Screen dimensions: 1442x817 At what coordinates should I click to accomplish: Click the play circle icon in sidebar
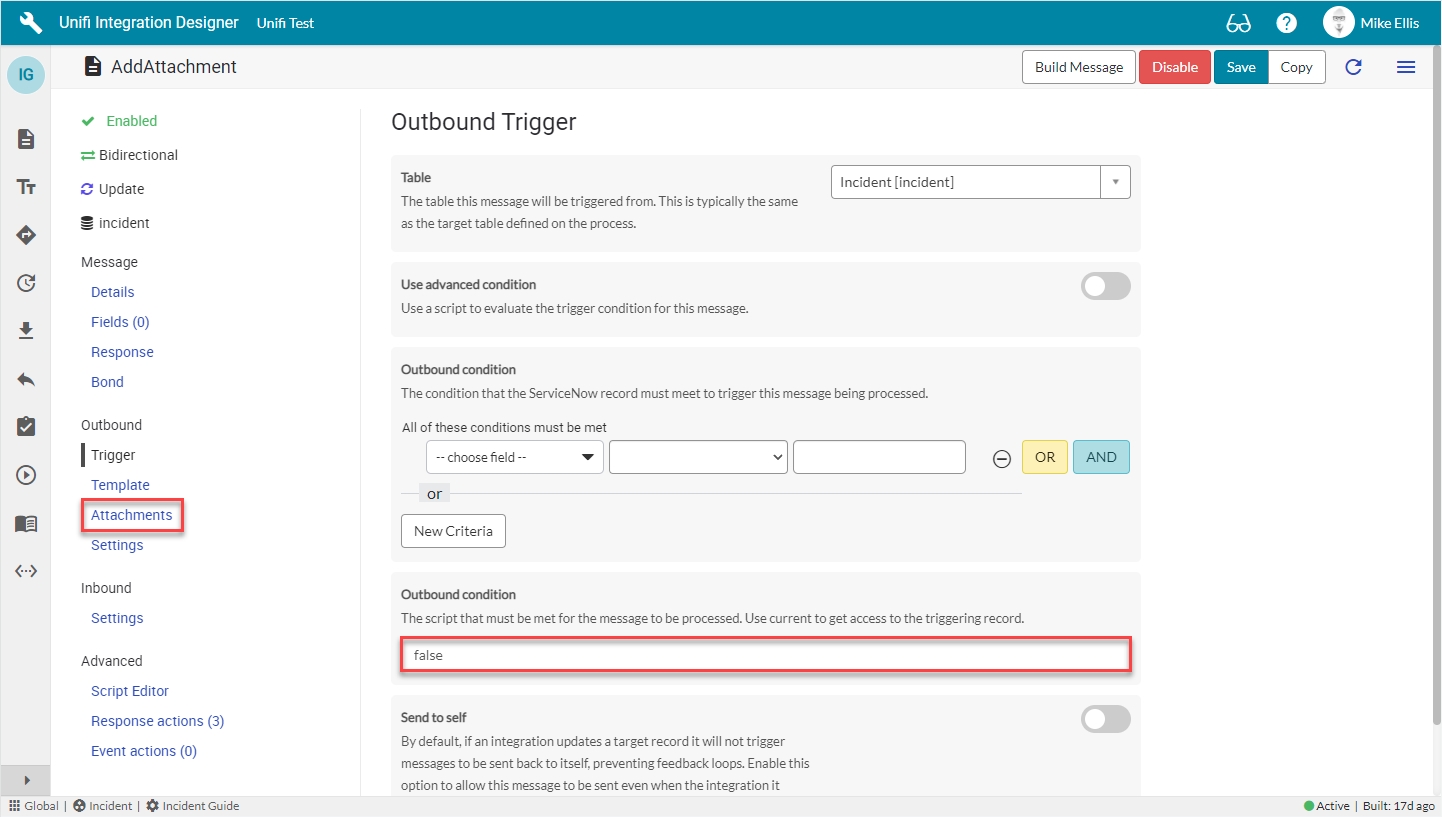[26, 475]
